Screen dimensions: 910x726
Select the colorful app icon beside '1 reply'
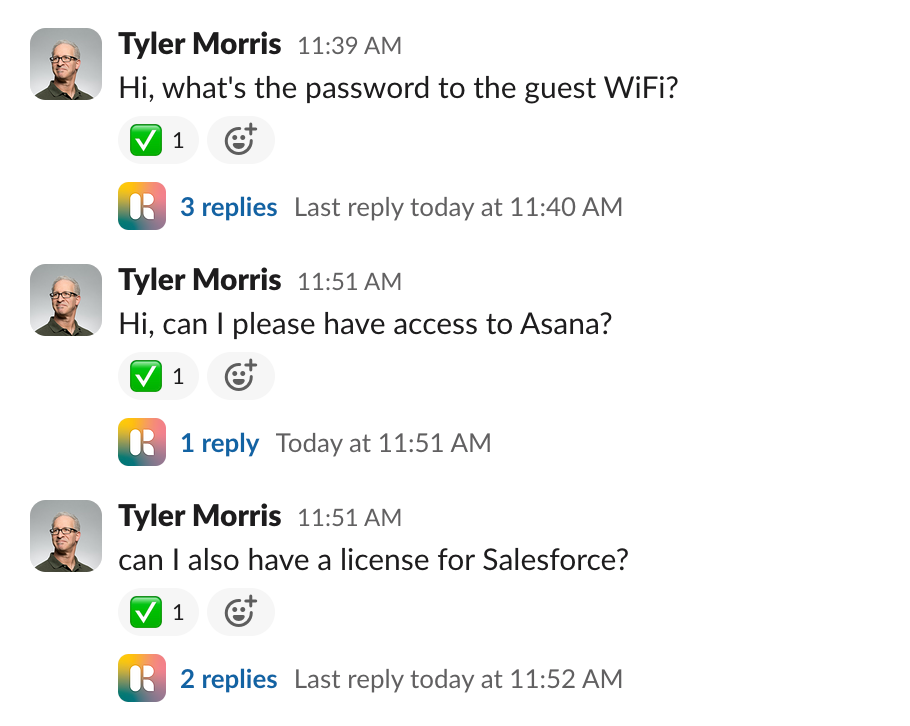tap(141, 442)
